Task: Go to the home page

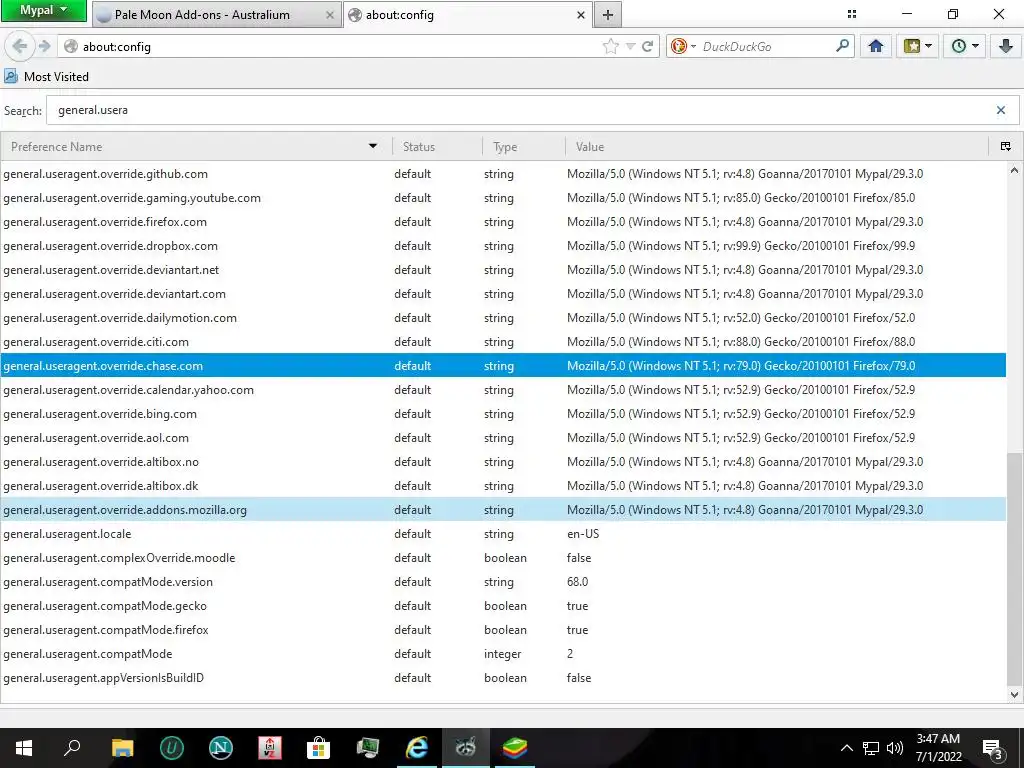Action: coord(876,46)
